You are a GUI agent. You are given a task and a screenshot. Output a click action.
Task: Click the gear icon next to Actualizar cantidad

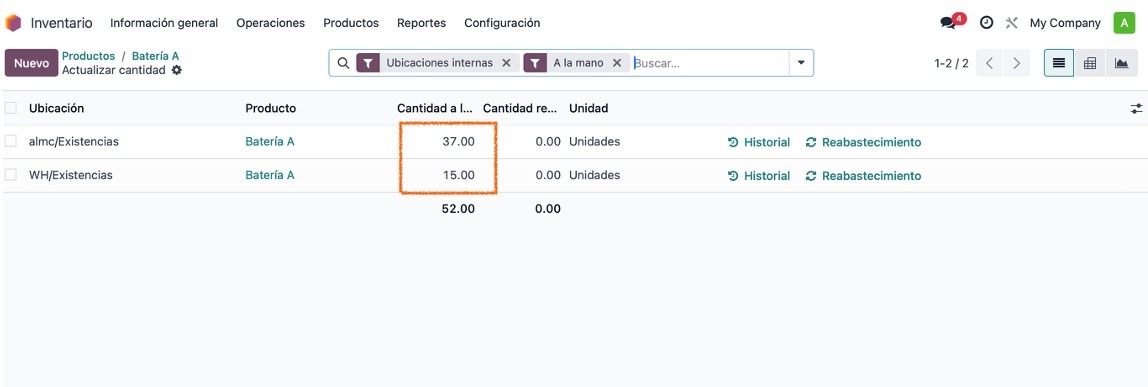click(176, 70)
